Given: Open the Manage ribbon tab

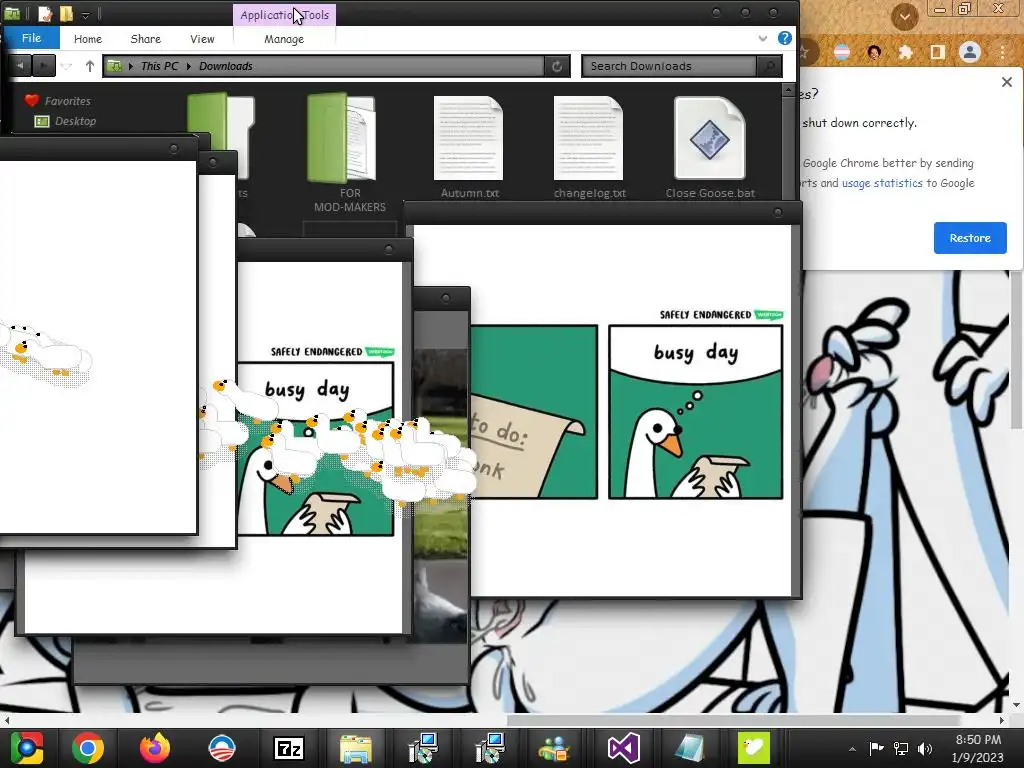Looking at the screenshot, I should [x=284, y=39].
